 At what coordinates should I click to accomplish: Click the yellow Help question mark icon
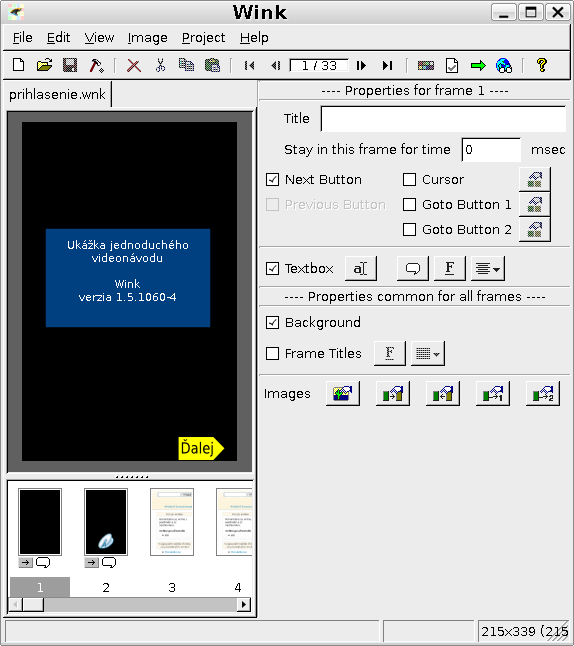click(542, 65)
